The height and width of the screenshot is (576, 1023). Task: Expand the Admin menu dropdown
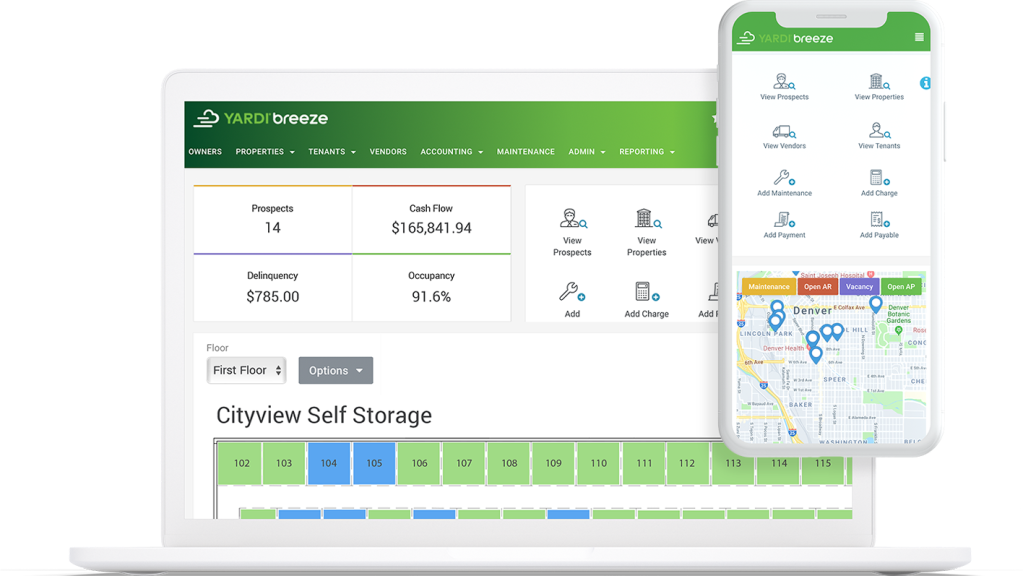click(587, 152)
